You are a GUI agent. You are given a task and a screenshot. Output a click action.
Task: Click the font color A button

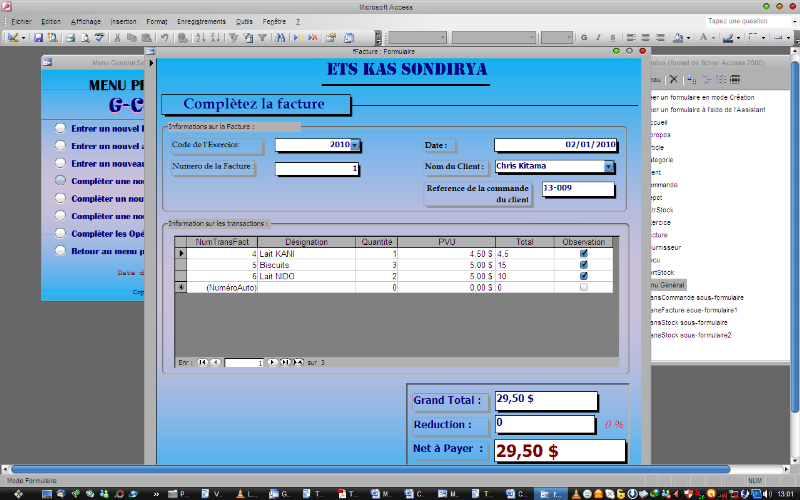702,38
